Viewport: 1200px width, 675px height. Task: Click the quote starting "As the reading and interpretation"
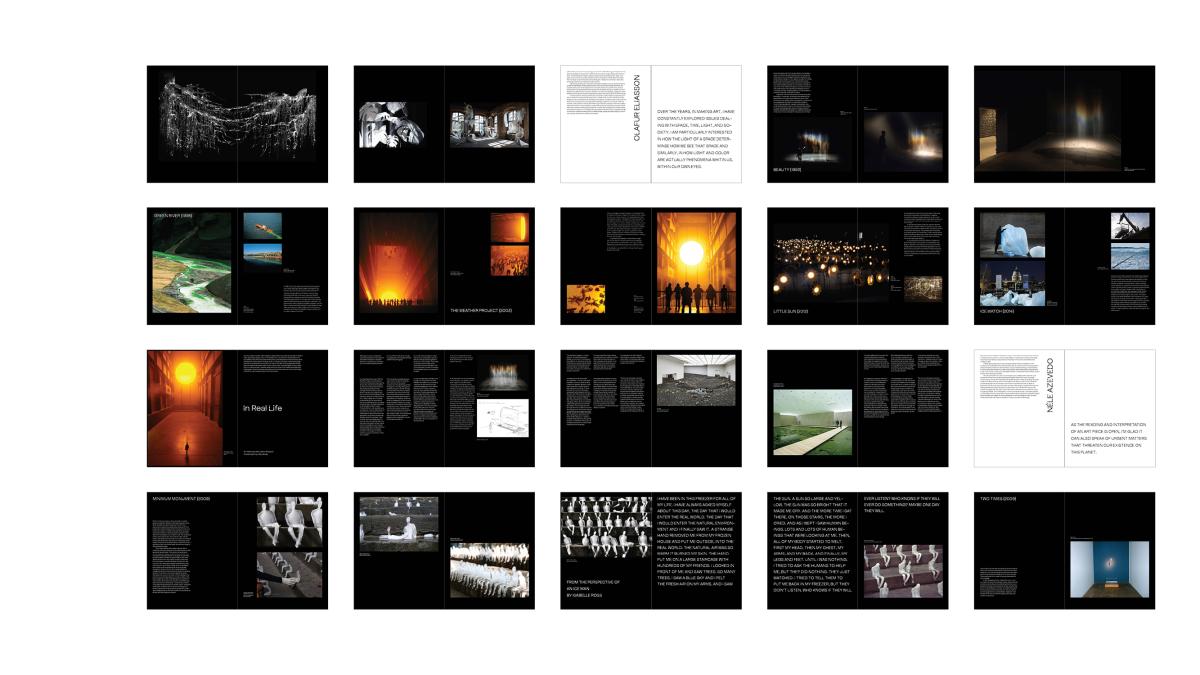point(1108,437)
